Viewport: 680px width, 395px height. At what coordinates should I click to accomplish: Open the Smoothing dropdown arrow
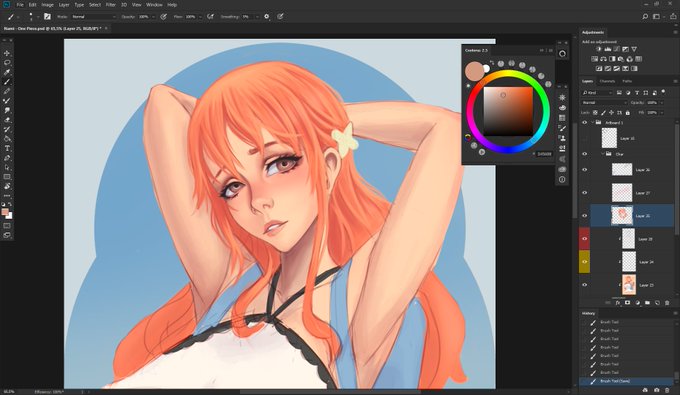[257, 16]
